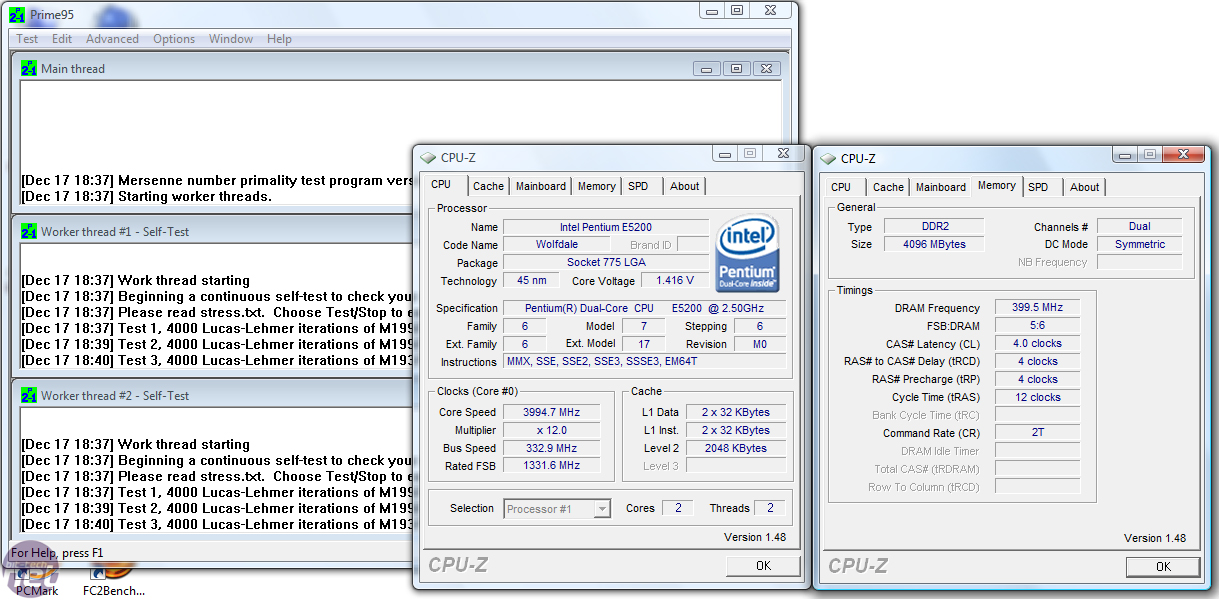Switch to Mainboard tab in right CPU-Z window

tap(941, 187)
